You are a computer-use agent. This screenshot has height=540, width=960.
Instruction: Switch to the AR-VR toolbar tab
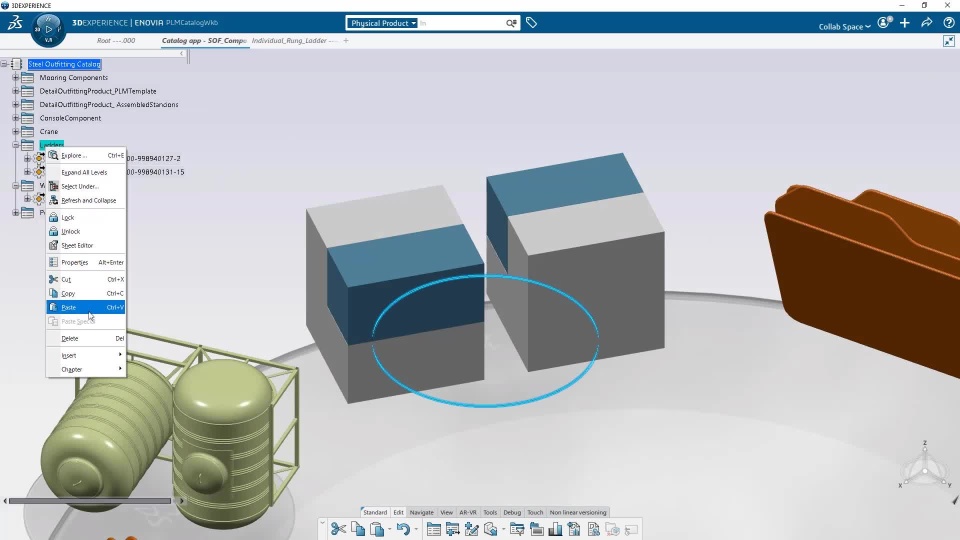click(x=468, y=512)
